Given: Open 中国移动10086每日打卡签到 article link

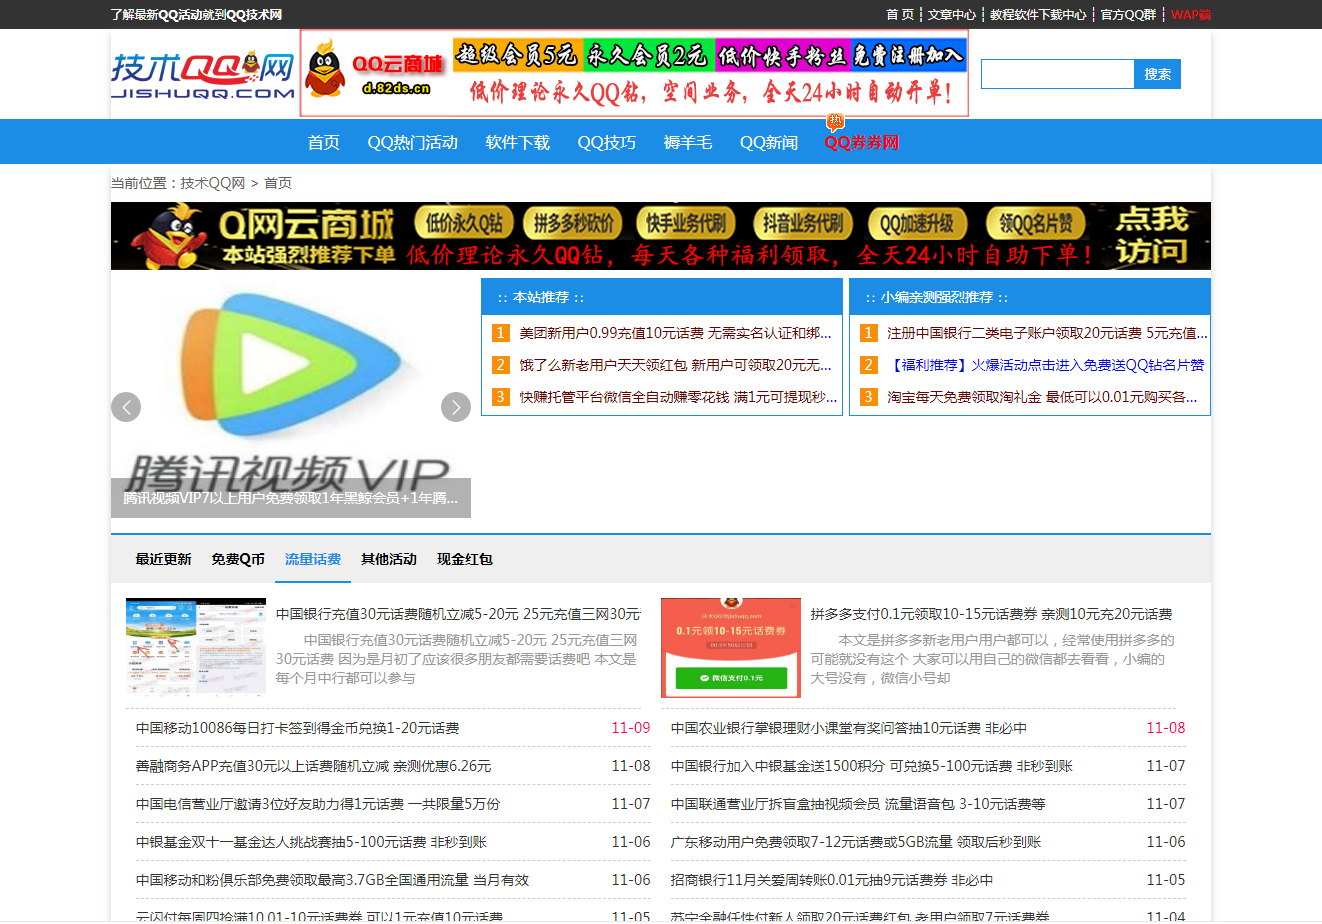Looking at the screenshot, I should click(x=297, y=728).
